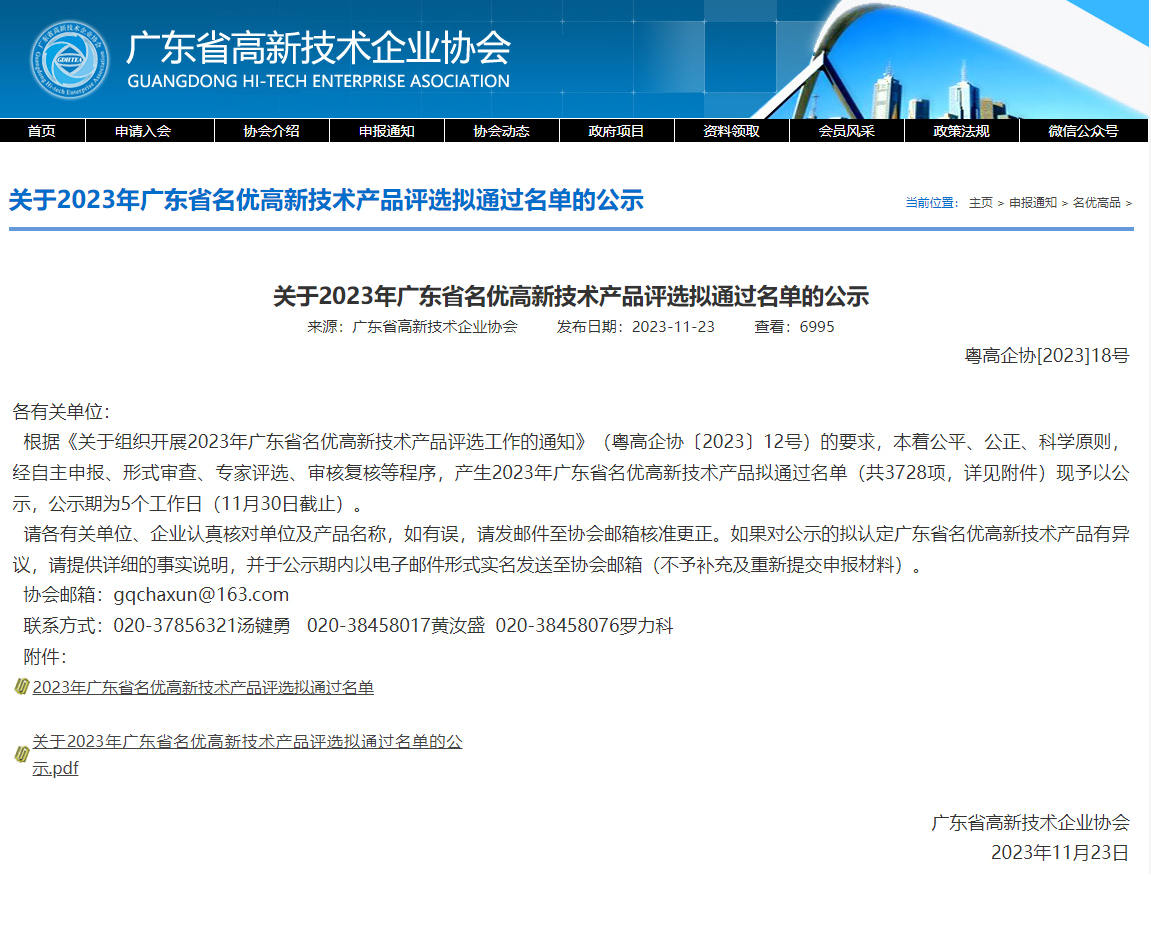Screen dimensions: 1151x939
Task: Click the centered bold article title
Action: click(571, 296)
